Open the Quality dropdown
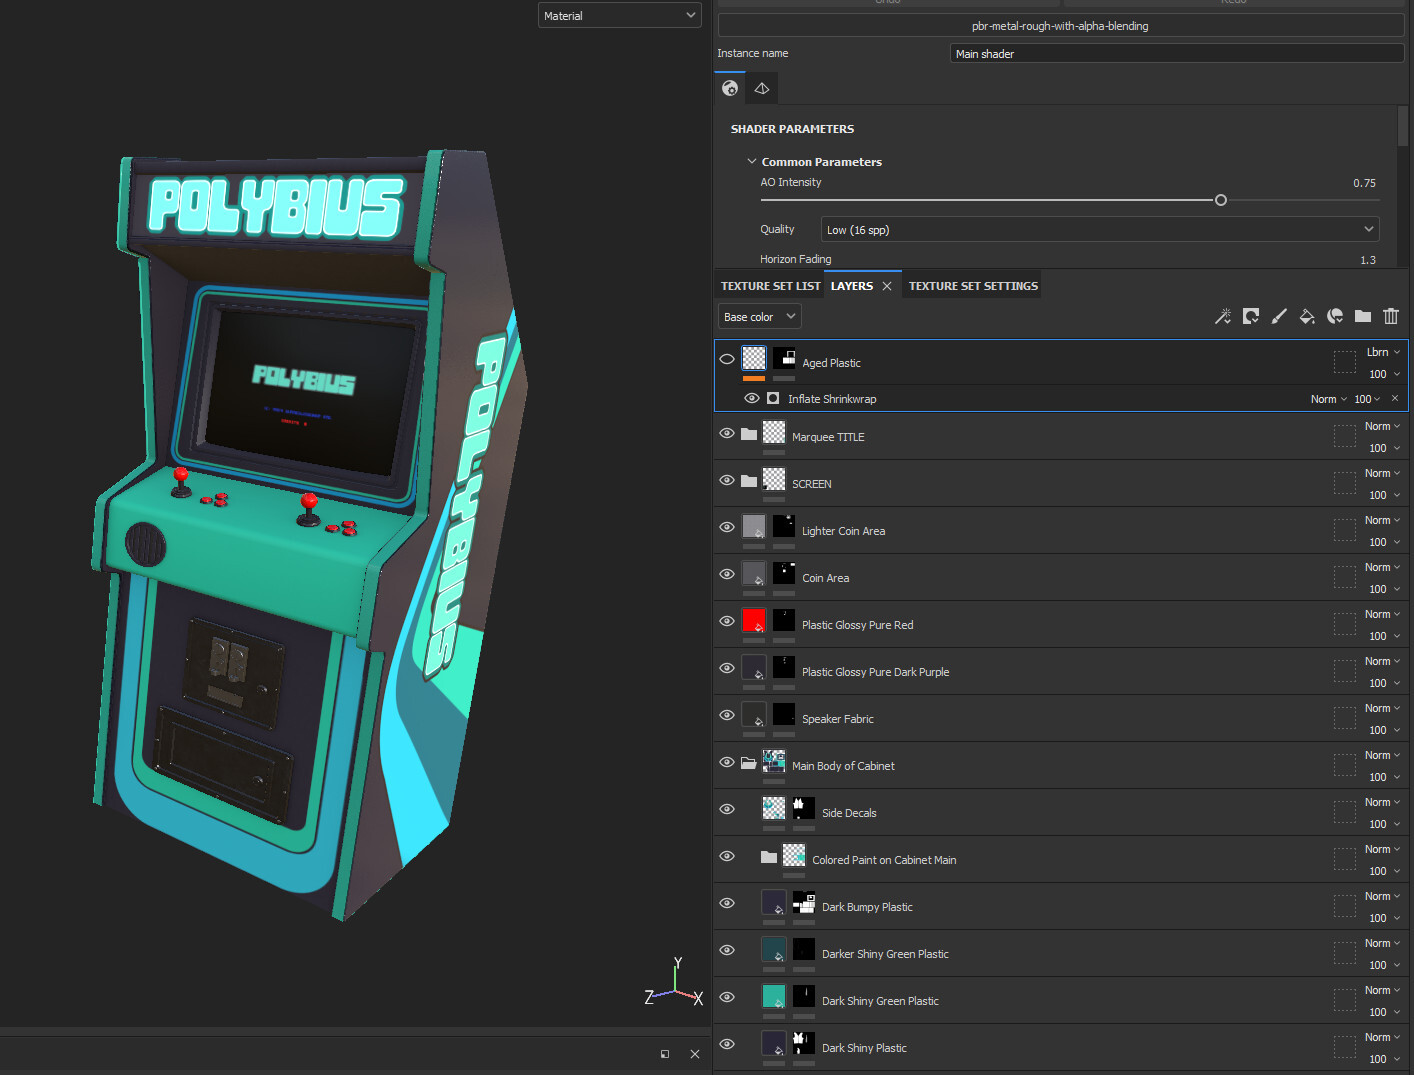Viewport: 1414px width, 1075px height. [1100, 229]
